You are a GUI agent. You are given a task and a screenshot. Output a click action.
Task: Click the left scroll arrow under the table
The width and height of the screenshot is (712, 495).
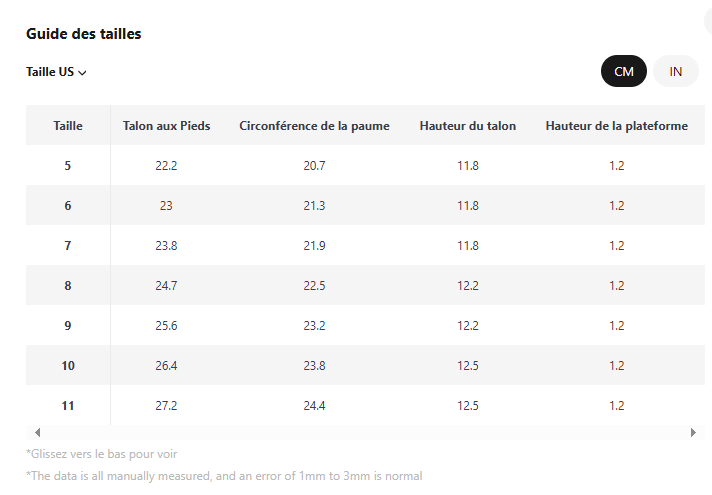[x=38, y=432]
